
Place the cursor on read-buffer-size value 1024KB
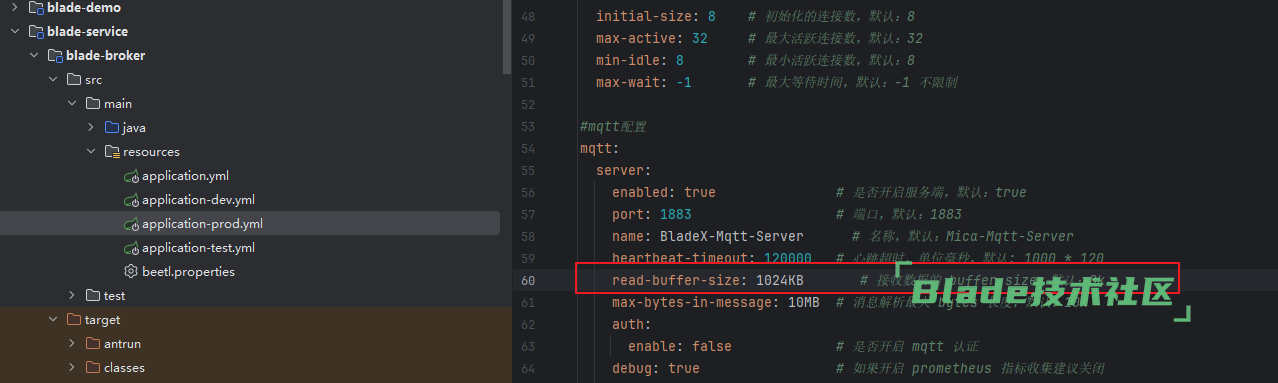click(780, 280)
